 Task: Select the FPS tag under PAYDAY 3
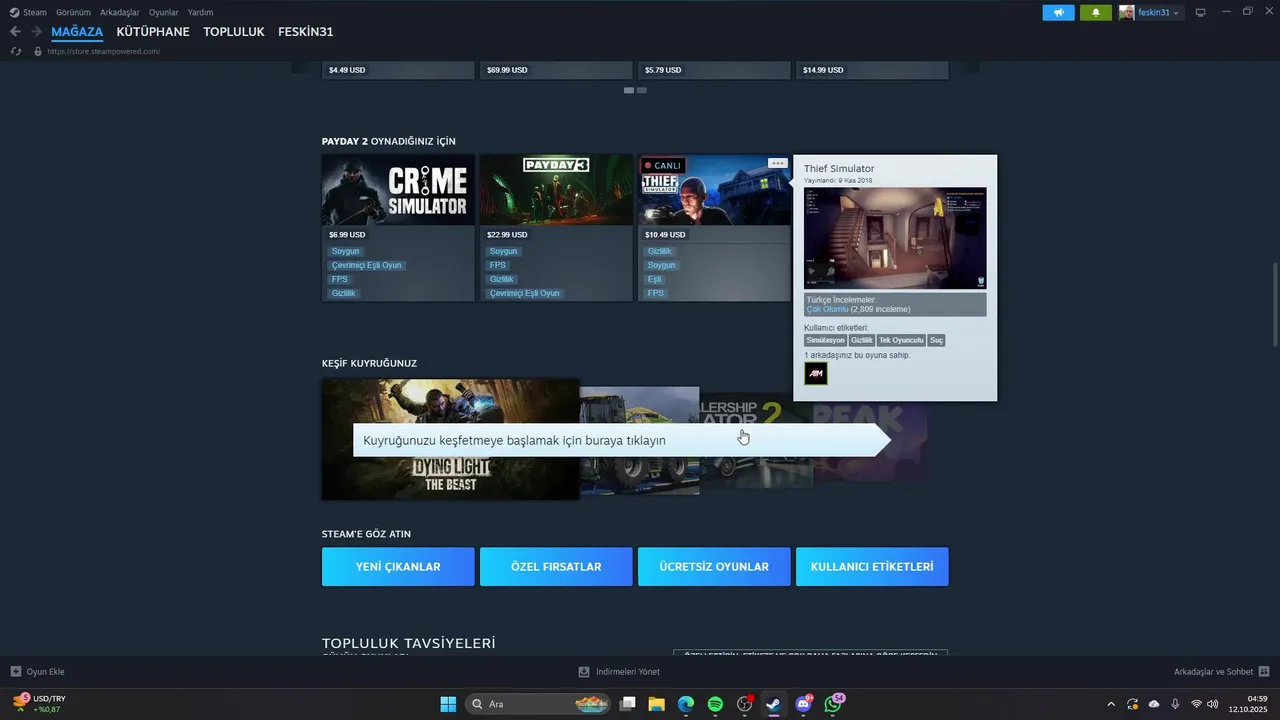point(498,265)
